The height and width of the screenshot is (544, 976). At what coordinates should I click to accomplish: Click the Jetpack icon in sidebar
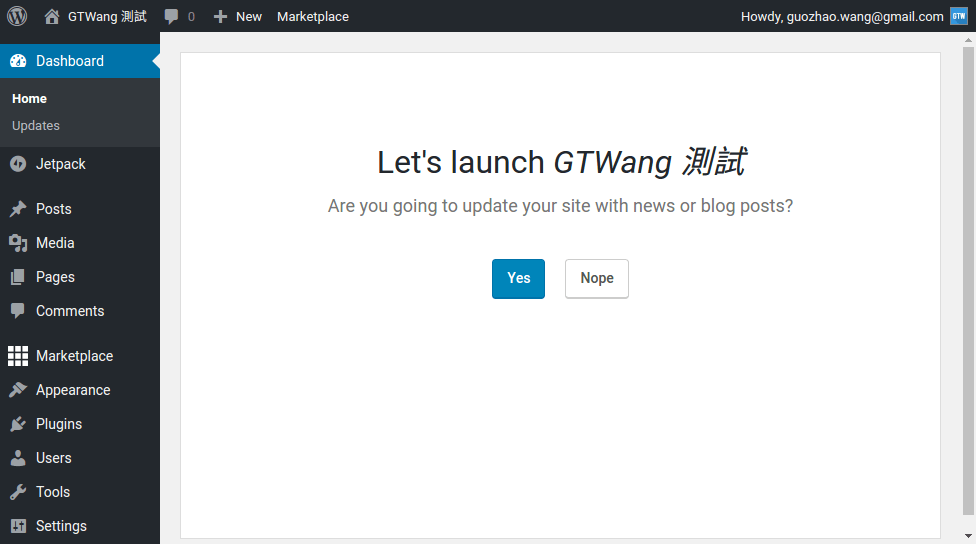18,164
